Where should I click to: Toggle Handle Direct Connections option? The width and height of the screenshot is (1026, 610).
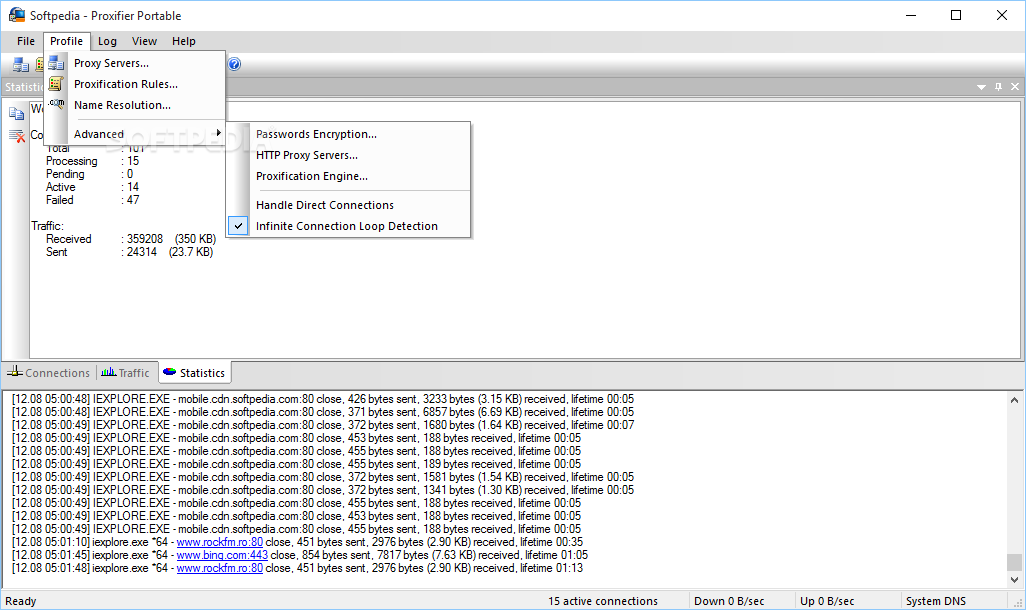349,205
